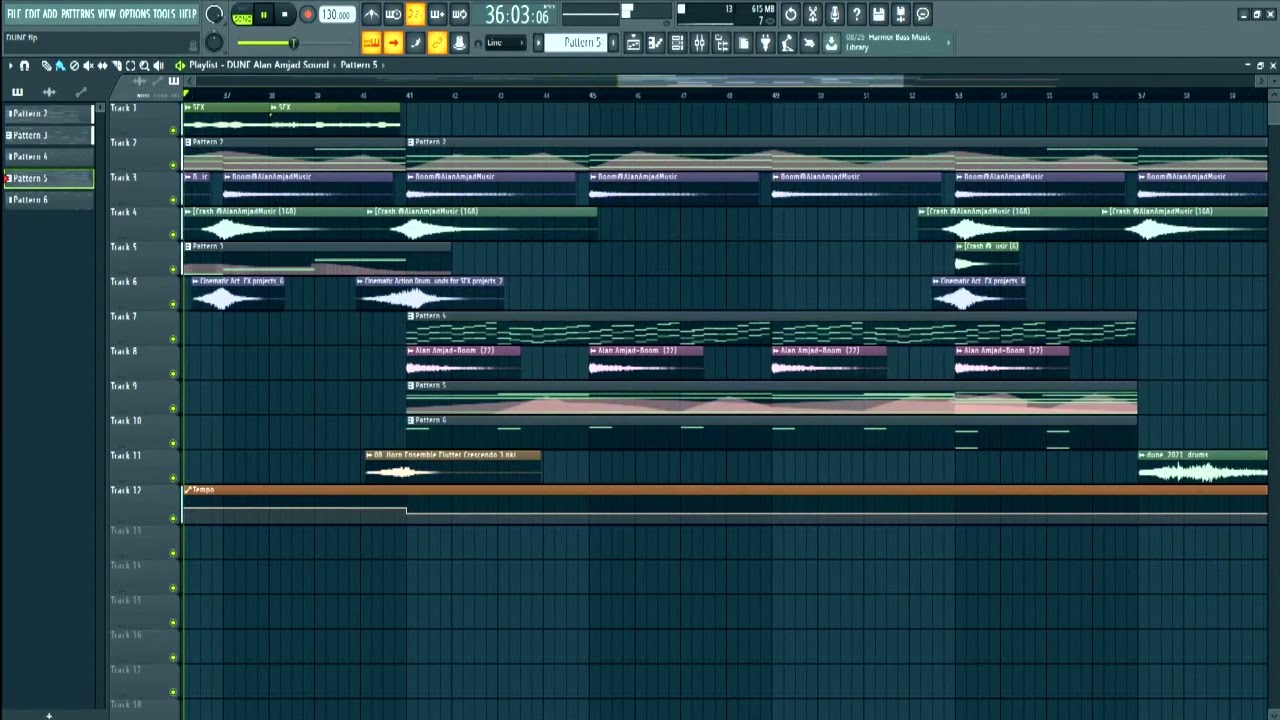
Task: Click the 130.000 tempo display
Action: (x=336, y=15)
